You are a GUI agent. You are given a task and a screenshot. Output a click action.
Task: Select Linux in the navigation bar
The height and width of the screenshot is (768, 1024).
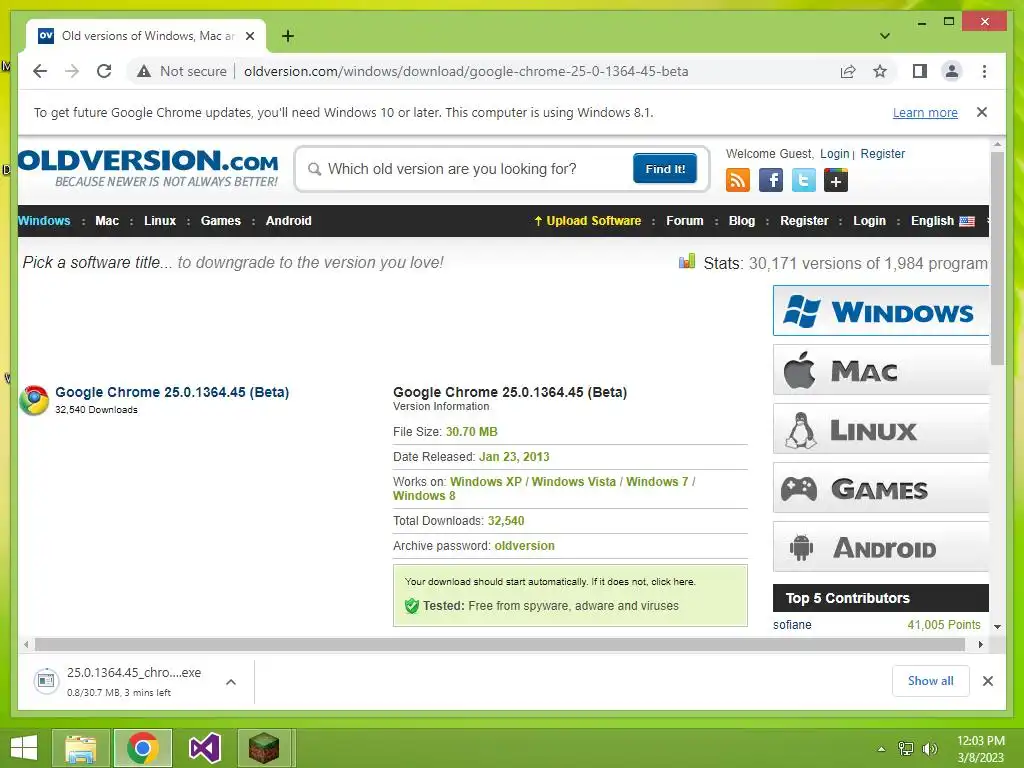pyautogui.click(x=160, y=221)
